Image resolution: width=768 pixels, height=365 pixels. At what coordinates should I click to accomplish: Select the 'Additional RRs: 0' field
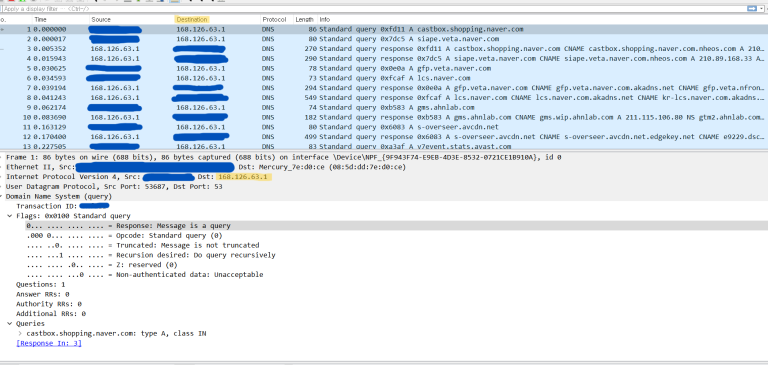click(51, 314)
